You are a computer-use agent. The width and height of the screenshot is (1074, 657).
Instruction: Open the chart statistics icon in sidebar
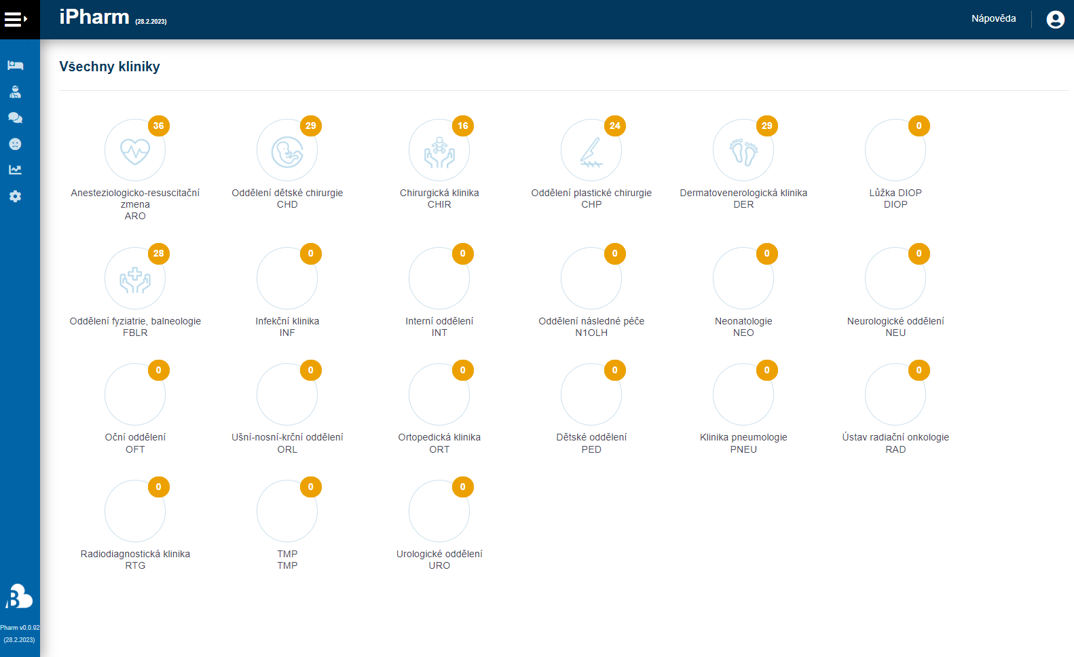click(15, 170)
